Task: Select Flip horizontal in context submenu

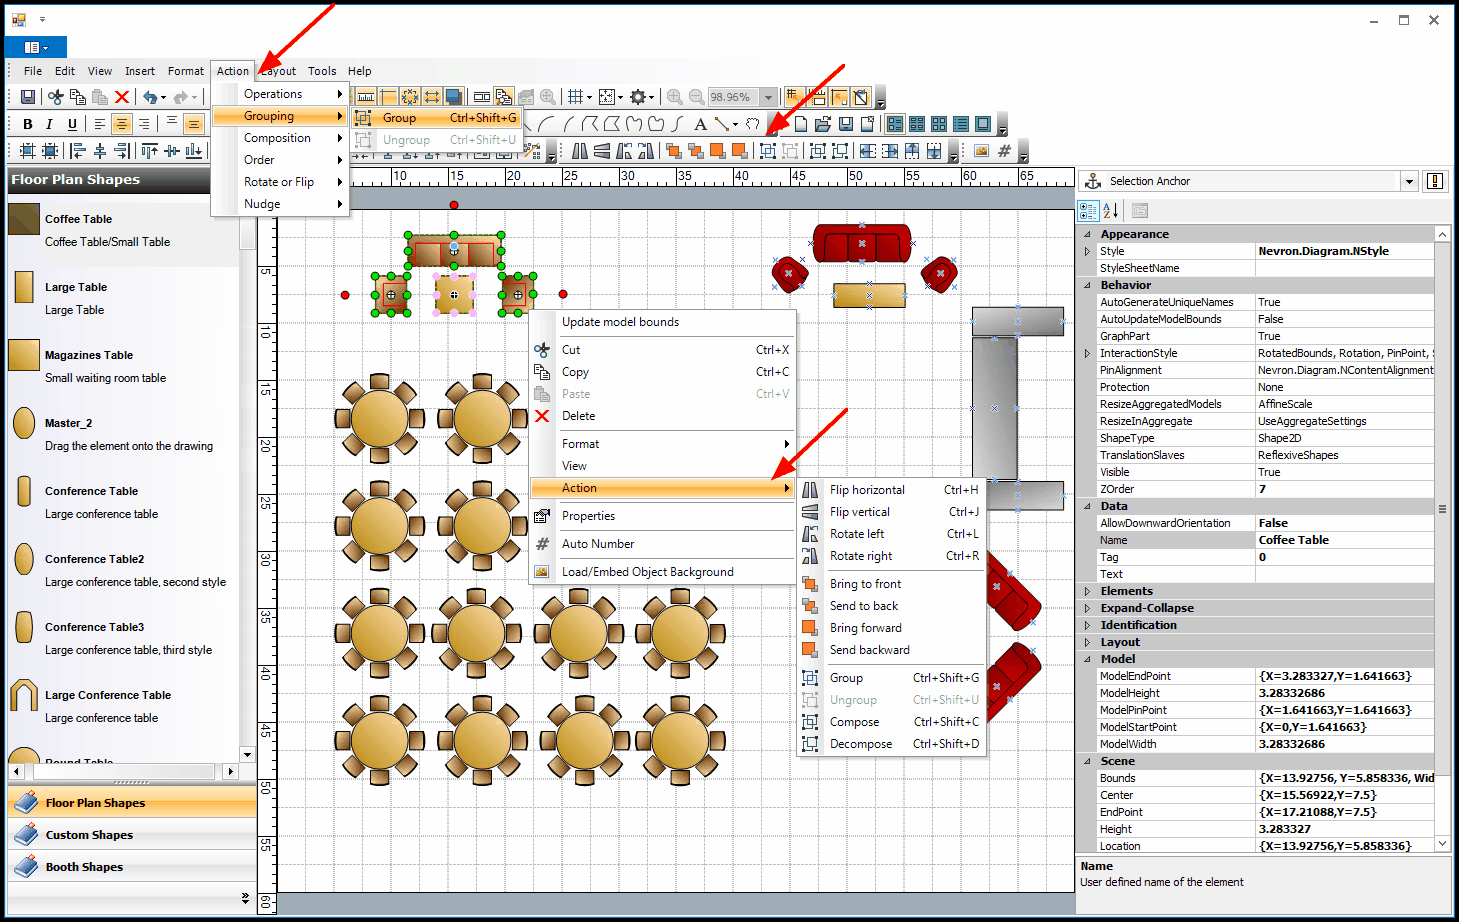Action: pos(891,490)
